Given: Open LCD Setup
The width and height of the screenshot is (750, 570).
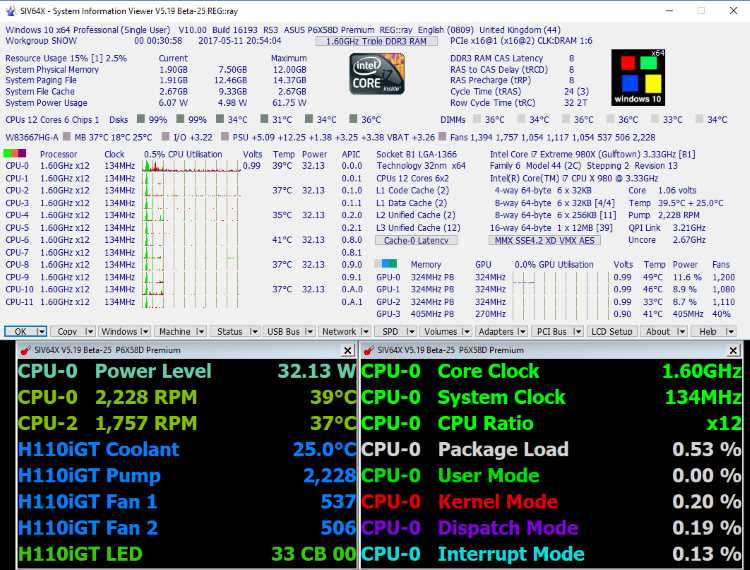Looking at the screenshot, I should (612, 331).
